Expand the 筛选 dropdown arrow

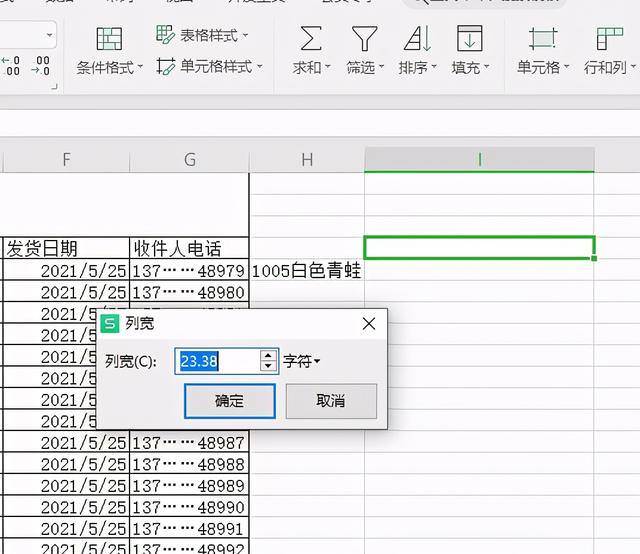tap(382, 67)
